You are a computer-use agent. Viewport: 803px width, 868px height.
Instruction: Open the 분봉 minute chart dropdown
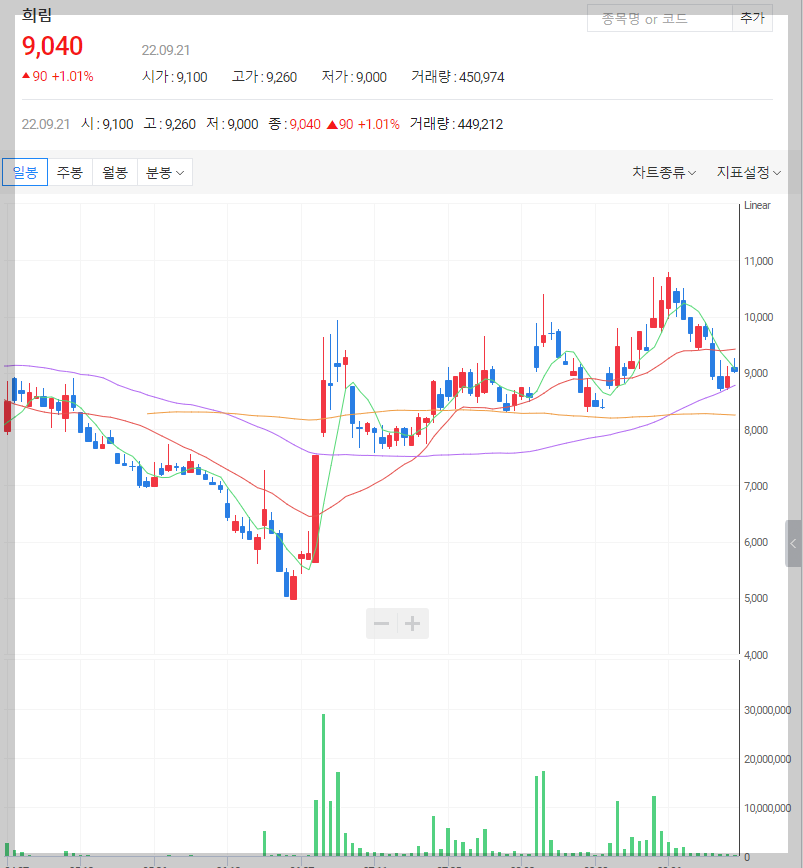[164, 172]
